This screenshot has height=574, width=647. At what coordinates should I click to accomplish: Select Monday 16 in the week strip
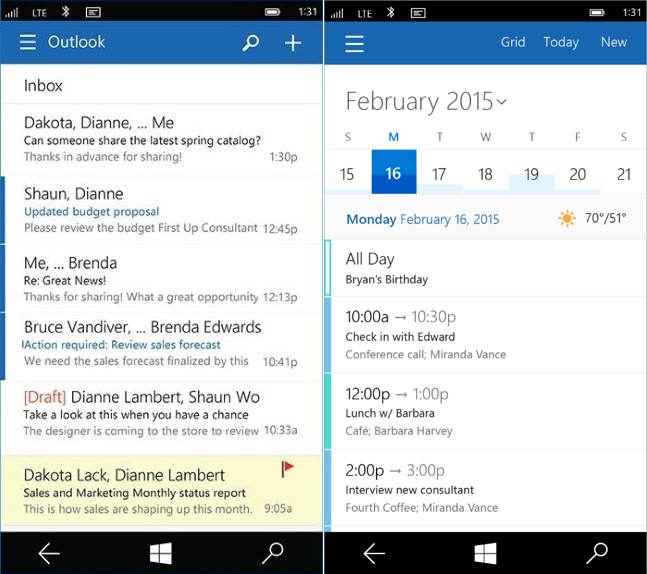click(x=394, y=172)
